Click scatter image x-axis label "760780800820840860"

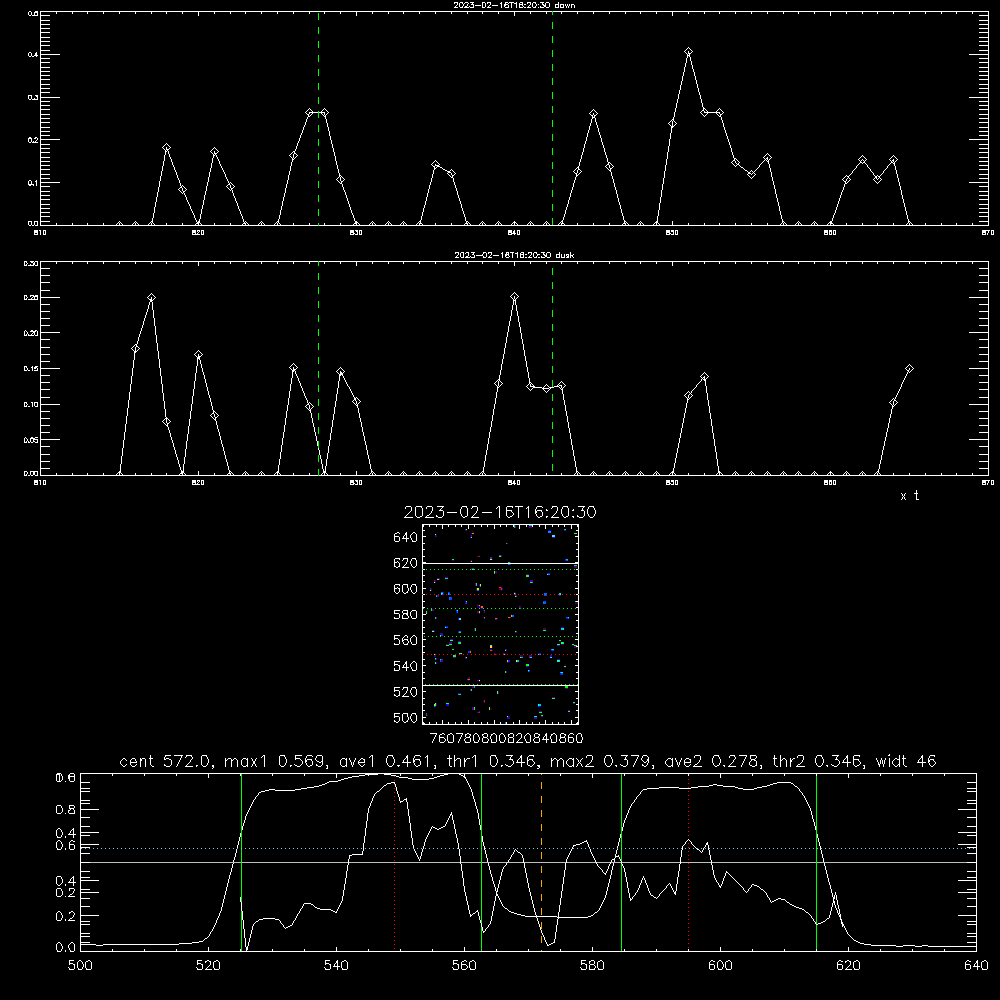point(506,739)
